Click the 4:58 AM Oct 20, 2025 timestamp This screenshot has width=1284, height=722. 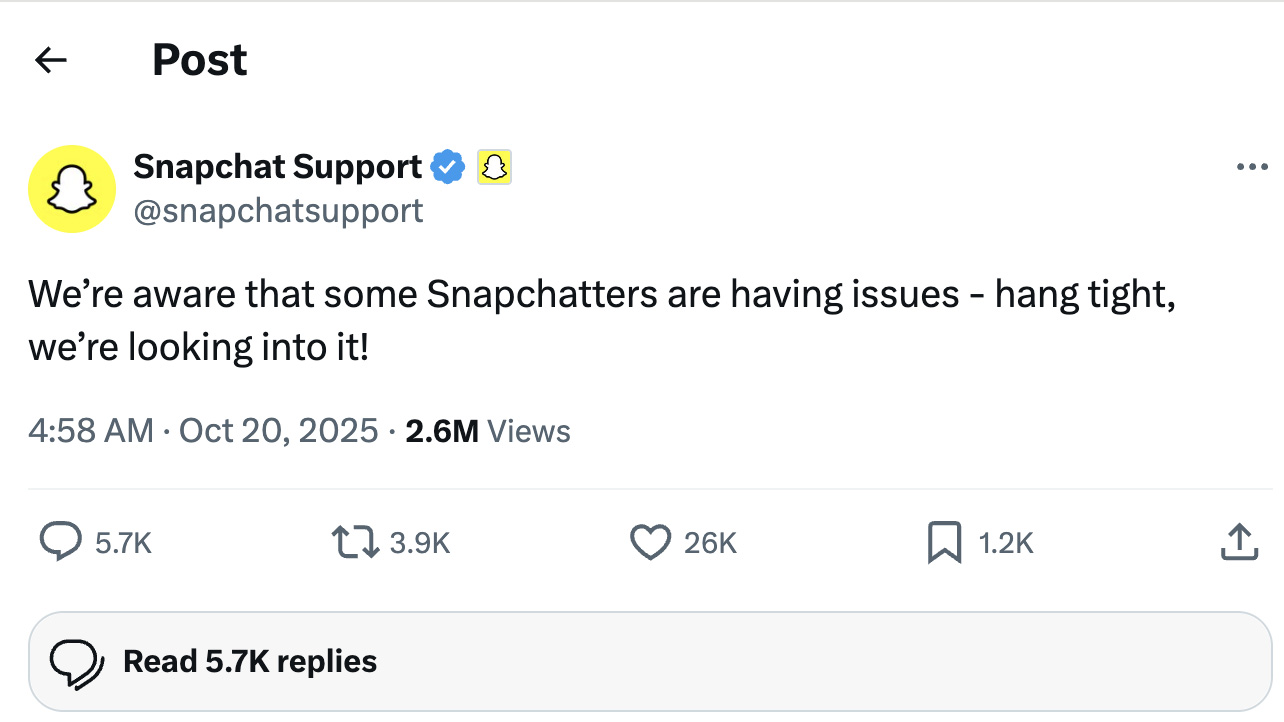pyautogui.click(x=203, y=431)
